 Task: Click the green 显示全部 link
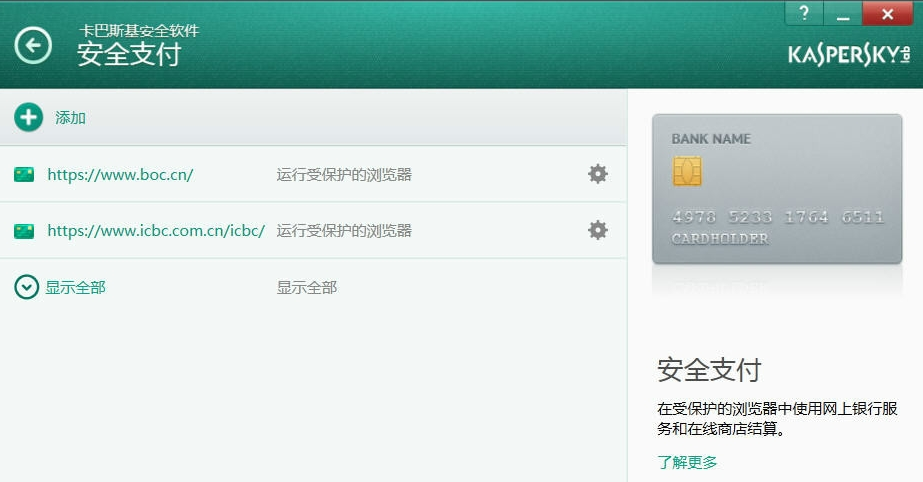click(75, 287)
